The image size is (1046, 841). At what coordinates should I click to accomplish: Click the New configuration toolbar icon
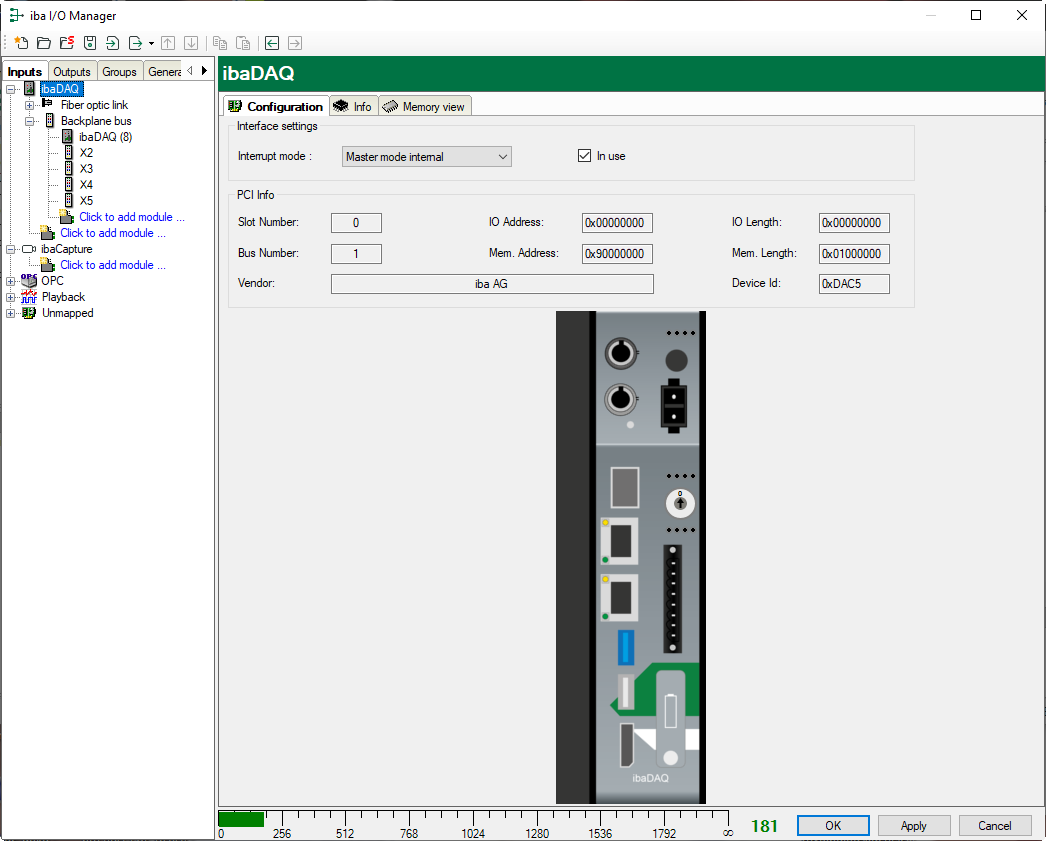pos(21,43)
